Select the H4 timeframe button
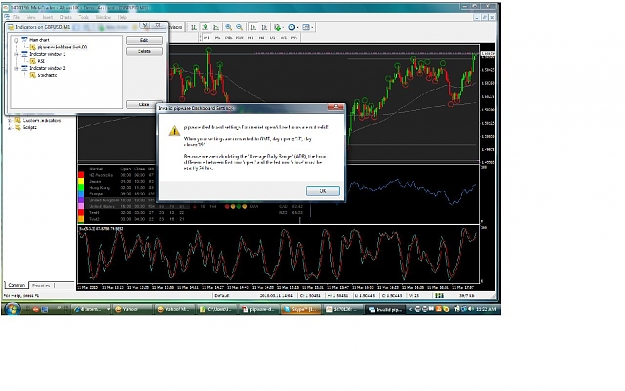This screenshot has height=391, width=625. [261, 38]
